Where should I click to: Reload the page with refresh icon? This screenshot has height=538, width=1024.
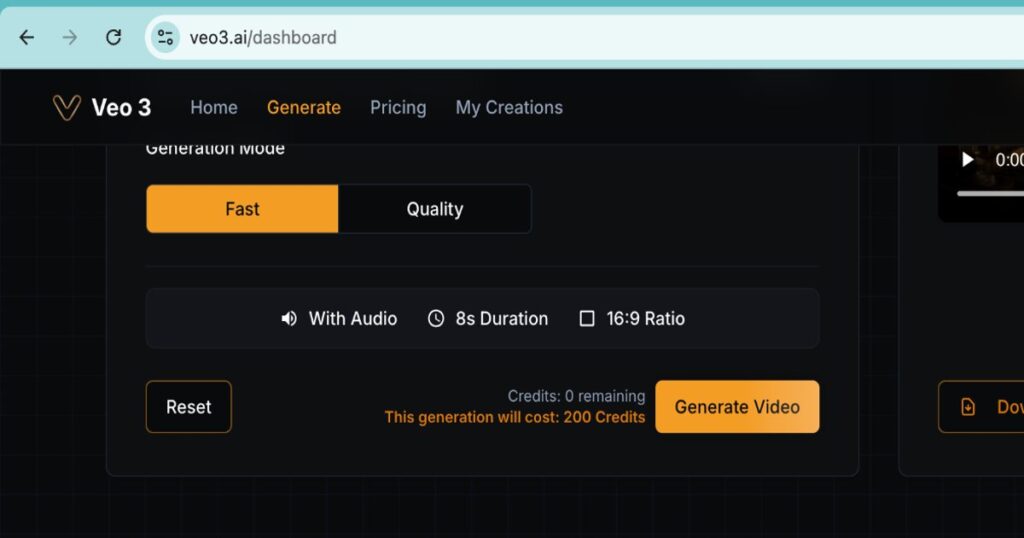[114, 38]
